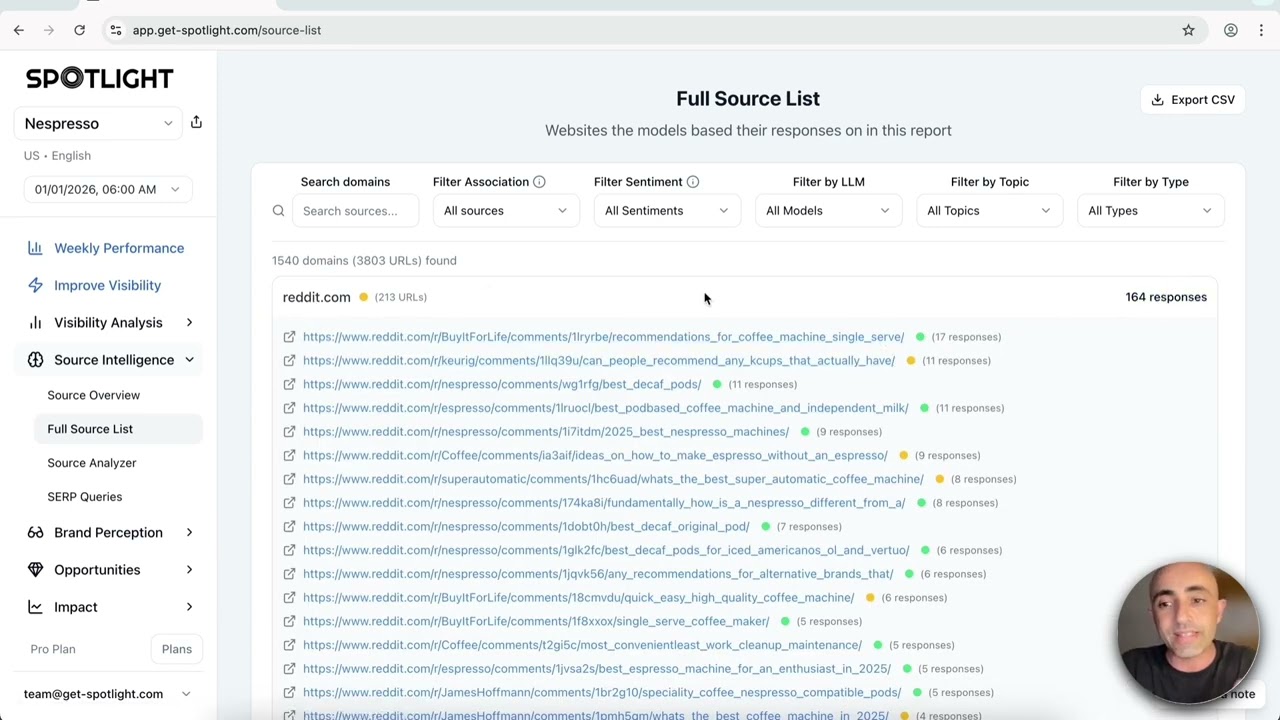The width and height of the screenshot is (1280, 720).
Task: Open the whats_the_best_super_automatic_coffee_machine link
Action: [613, 479]
